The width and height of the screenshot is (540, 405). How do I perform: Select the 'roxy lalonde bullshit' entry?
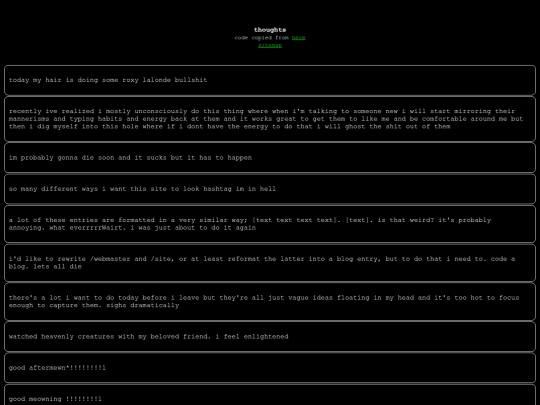point(270,80)
